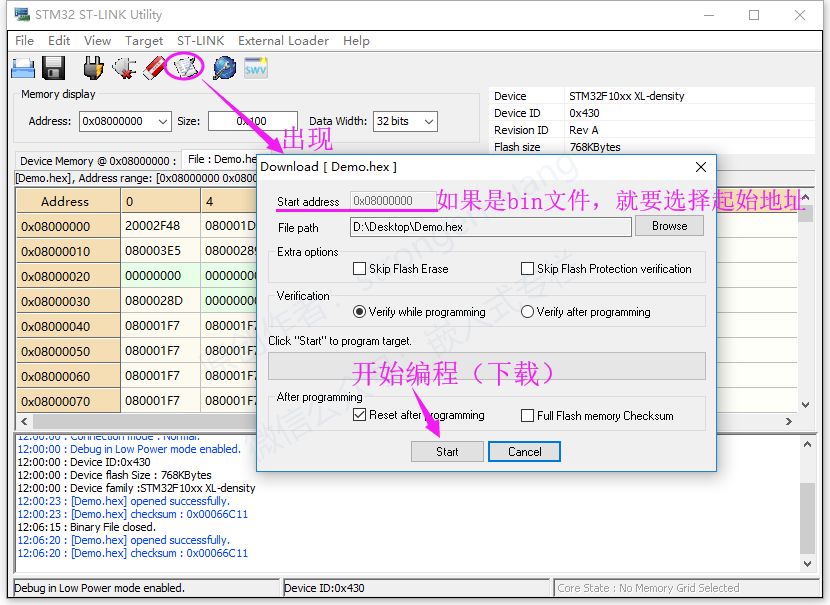Click device info value STM32F10xx XL-density
The width and height of the screenshot is (830, 605).
click(x=627, y=96)
